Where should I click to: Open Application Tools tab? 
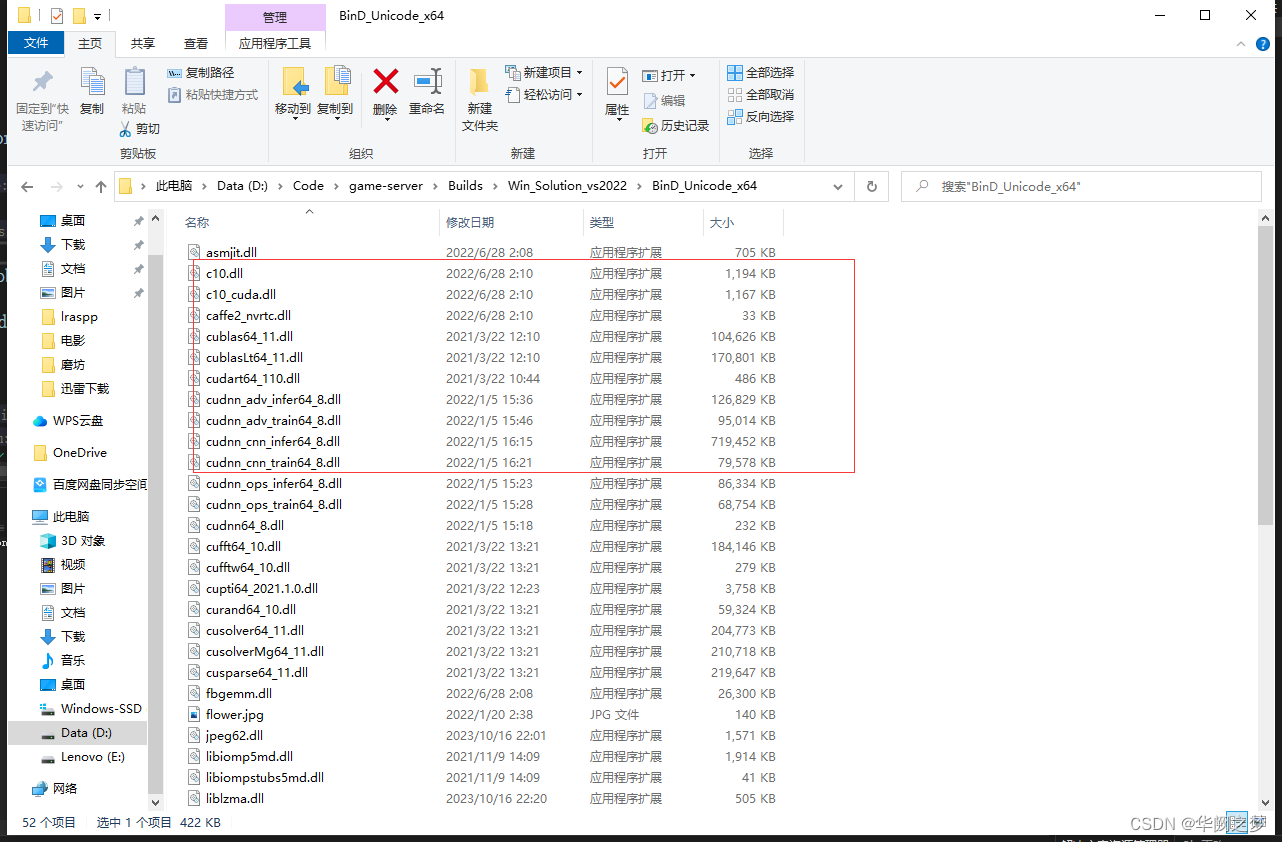click(275, 43)
